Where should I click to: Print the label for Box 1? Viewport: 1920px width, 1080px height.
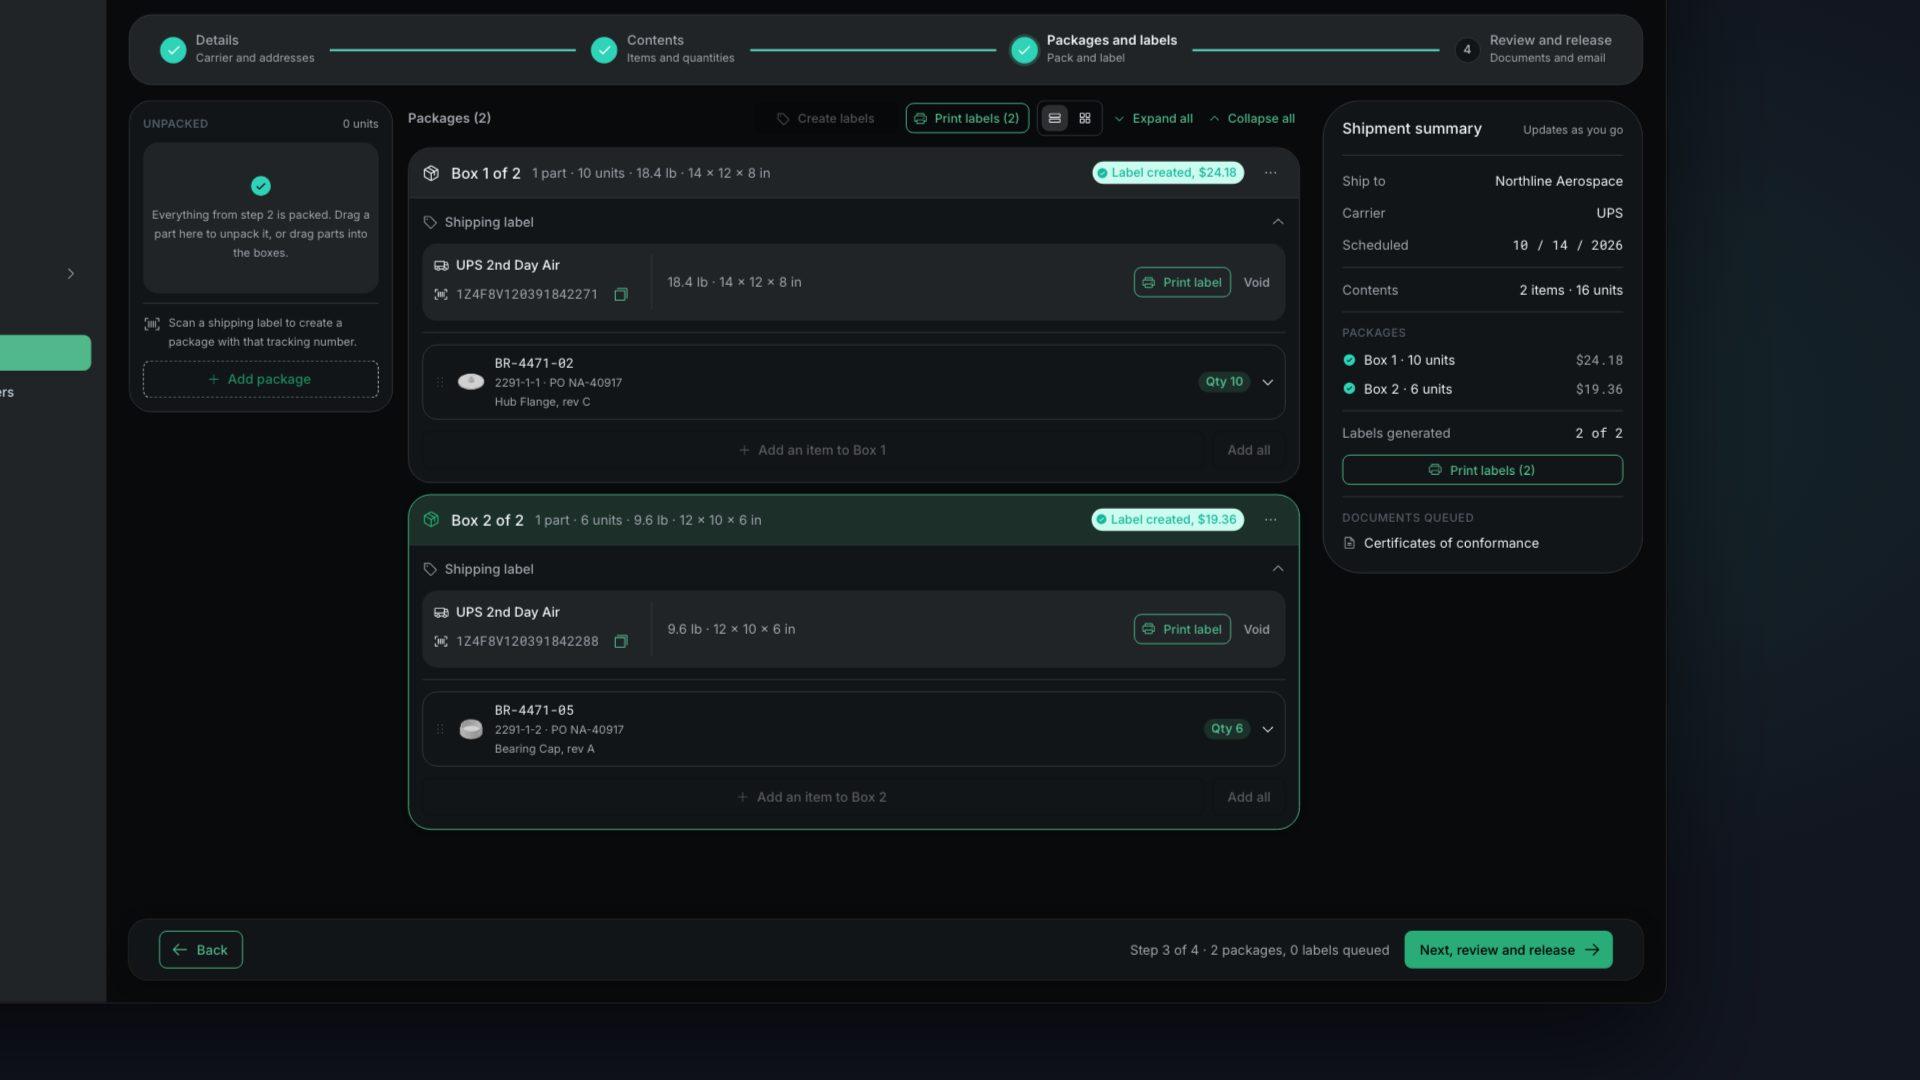pos(1182,282)
